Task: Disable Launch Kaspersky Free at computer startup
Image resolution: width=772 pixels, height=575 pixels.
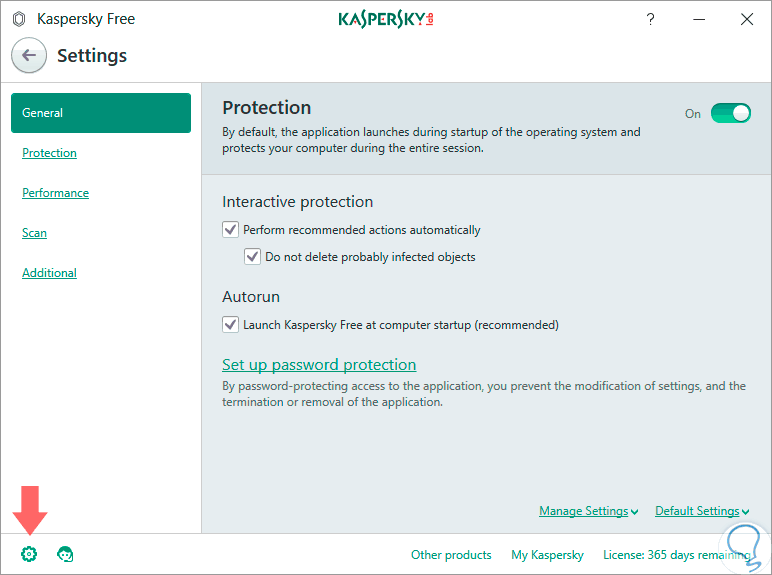Action: [231, 325]
